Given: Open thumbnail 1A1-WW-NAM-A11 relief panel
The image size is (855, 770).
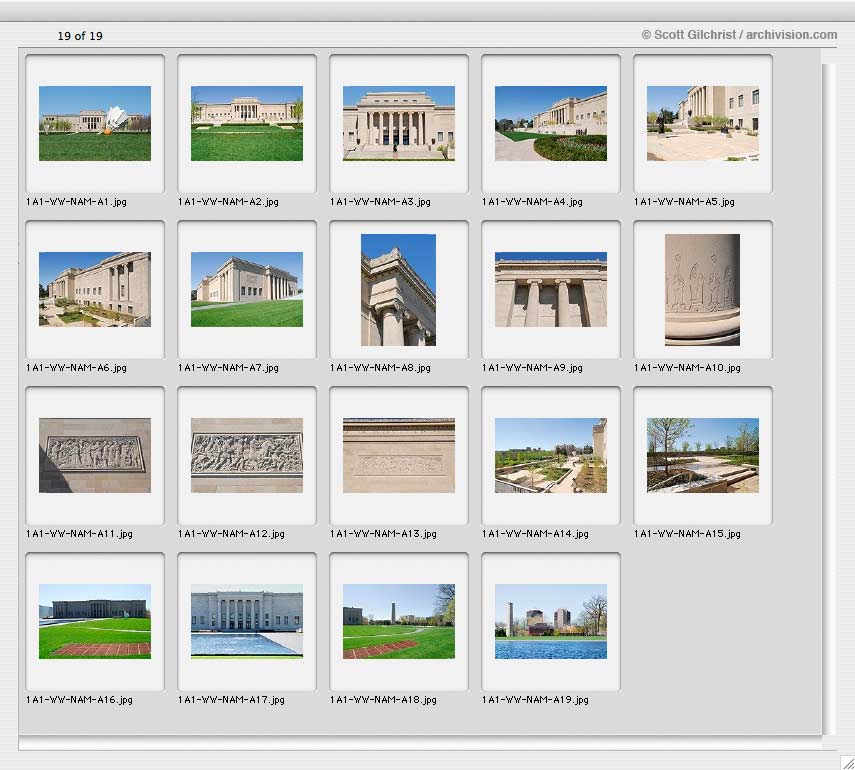Looking at the screenshot, I should click(x=95, y=455).
